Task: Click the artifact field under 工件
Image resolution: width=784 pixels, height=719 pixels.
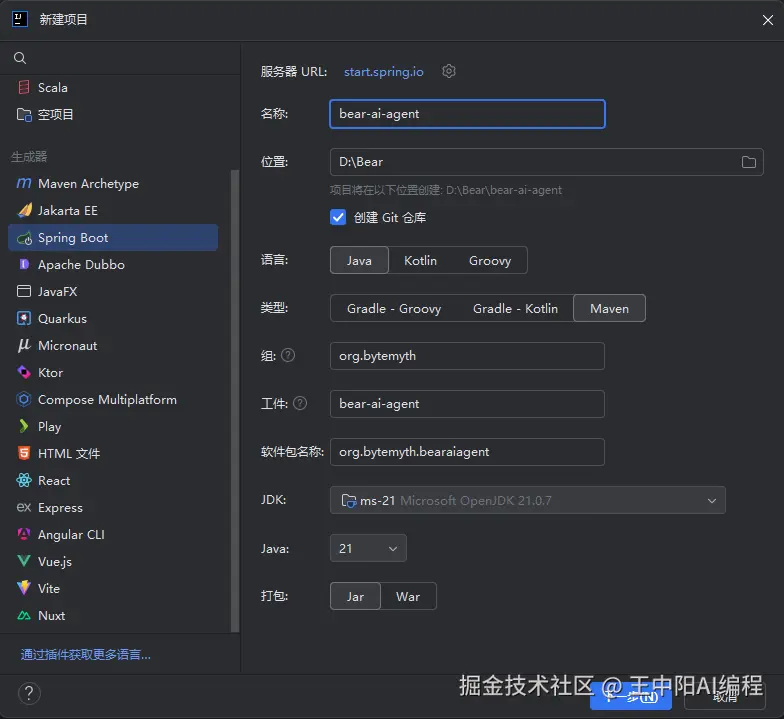Action: coord(467,404)
